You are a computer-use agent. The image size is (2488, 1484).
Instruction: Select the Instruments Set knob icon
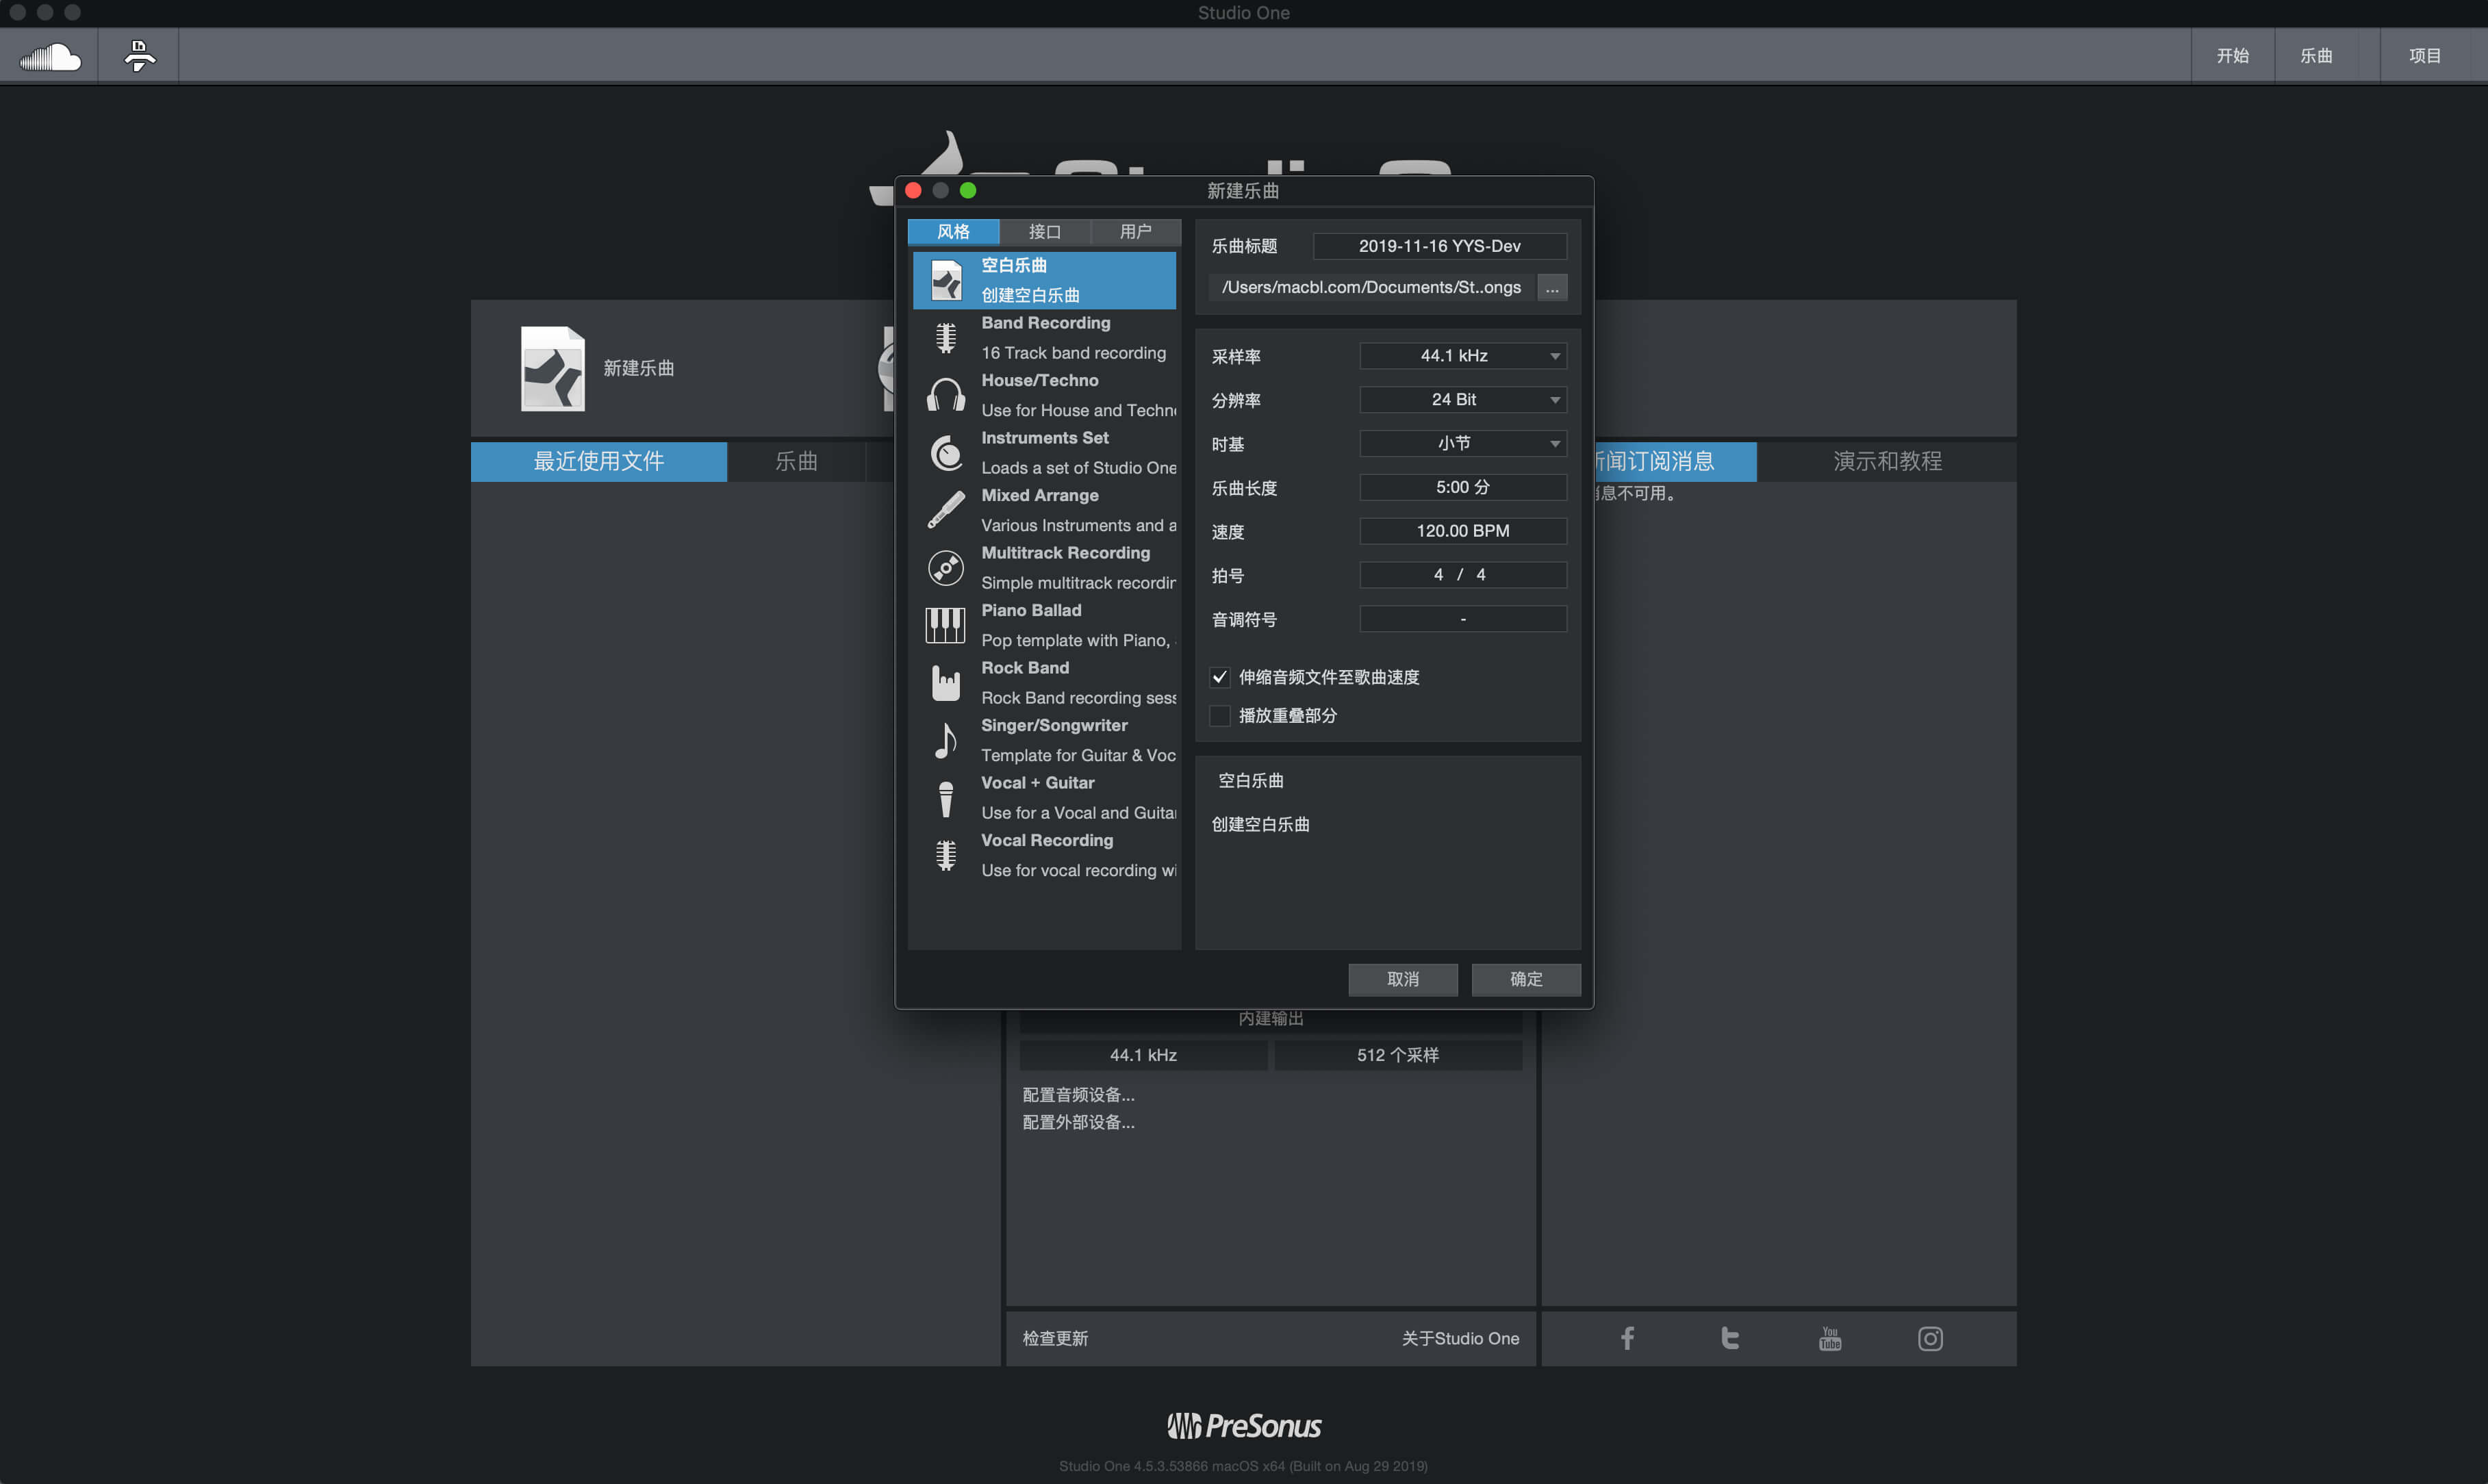(x=945, y=453)
